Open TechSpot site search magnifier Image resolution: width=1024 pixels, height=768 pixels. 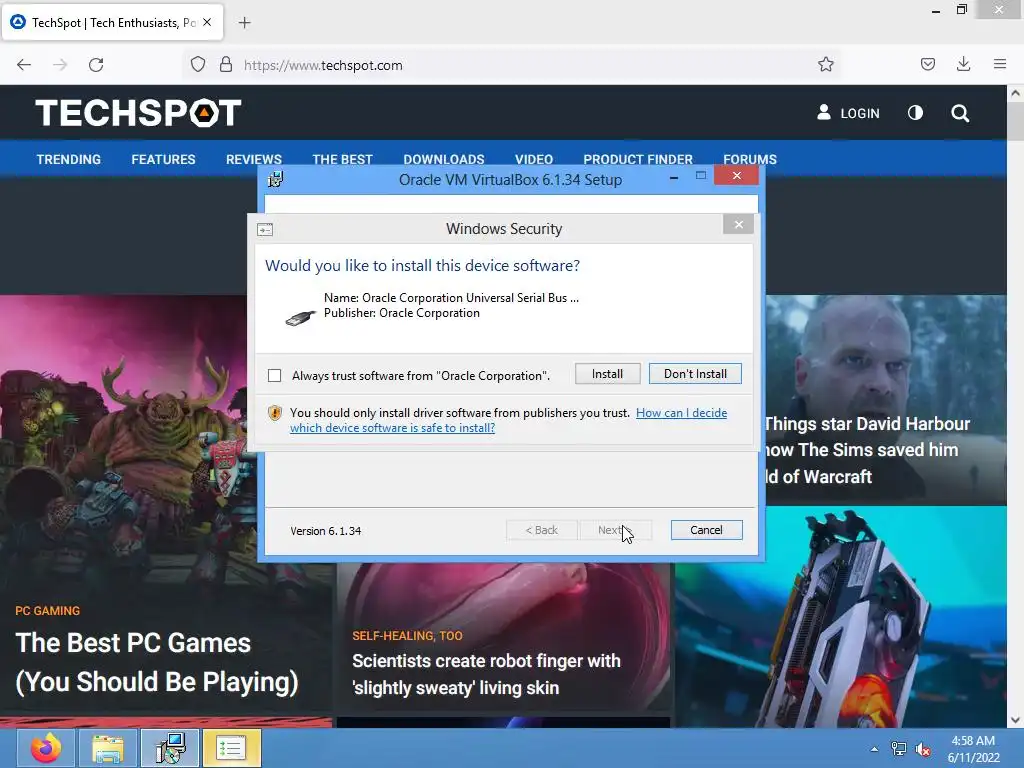click(960, 113)
